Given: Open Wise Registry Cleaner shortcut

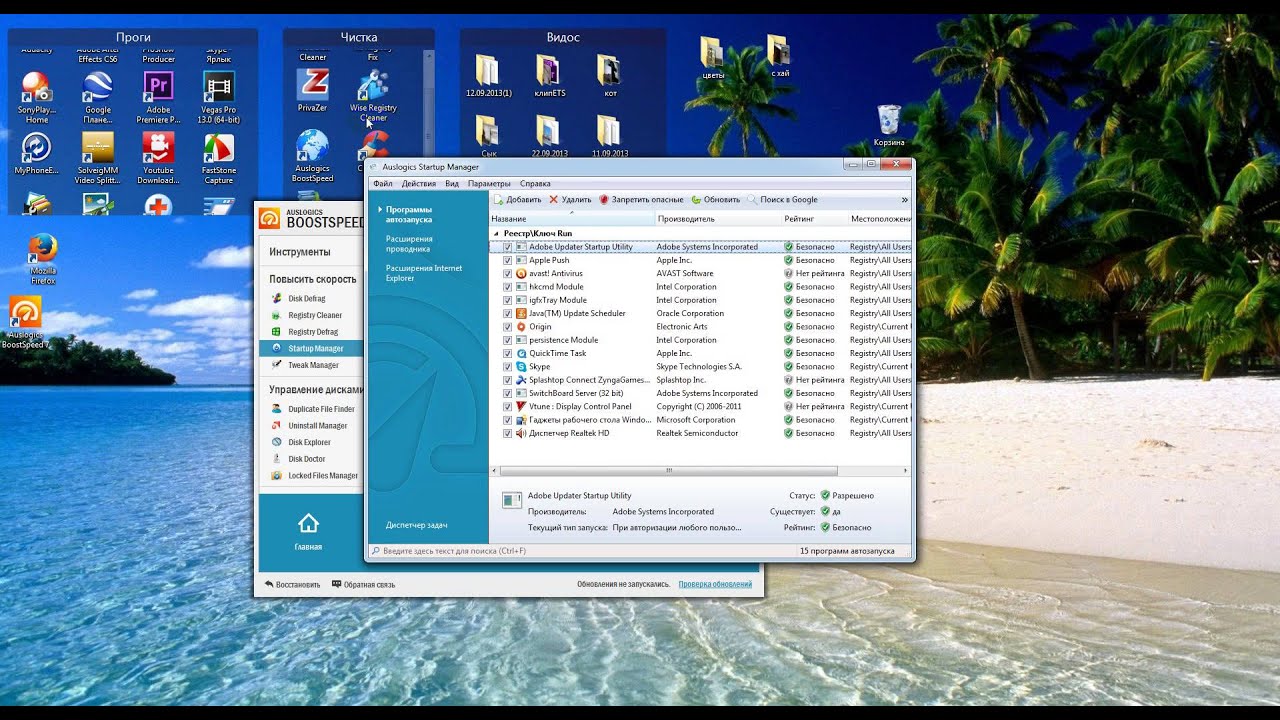Looking at the screenshot, I should (373, 96).
